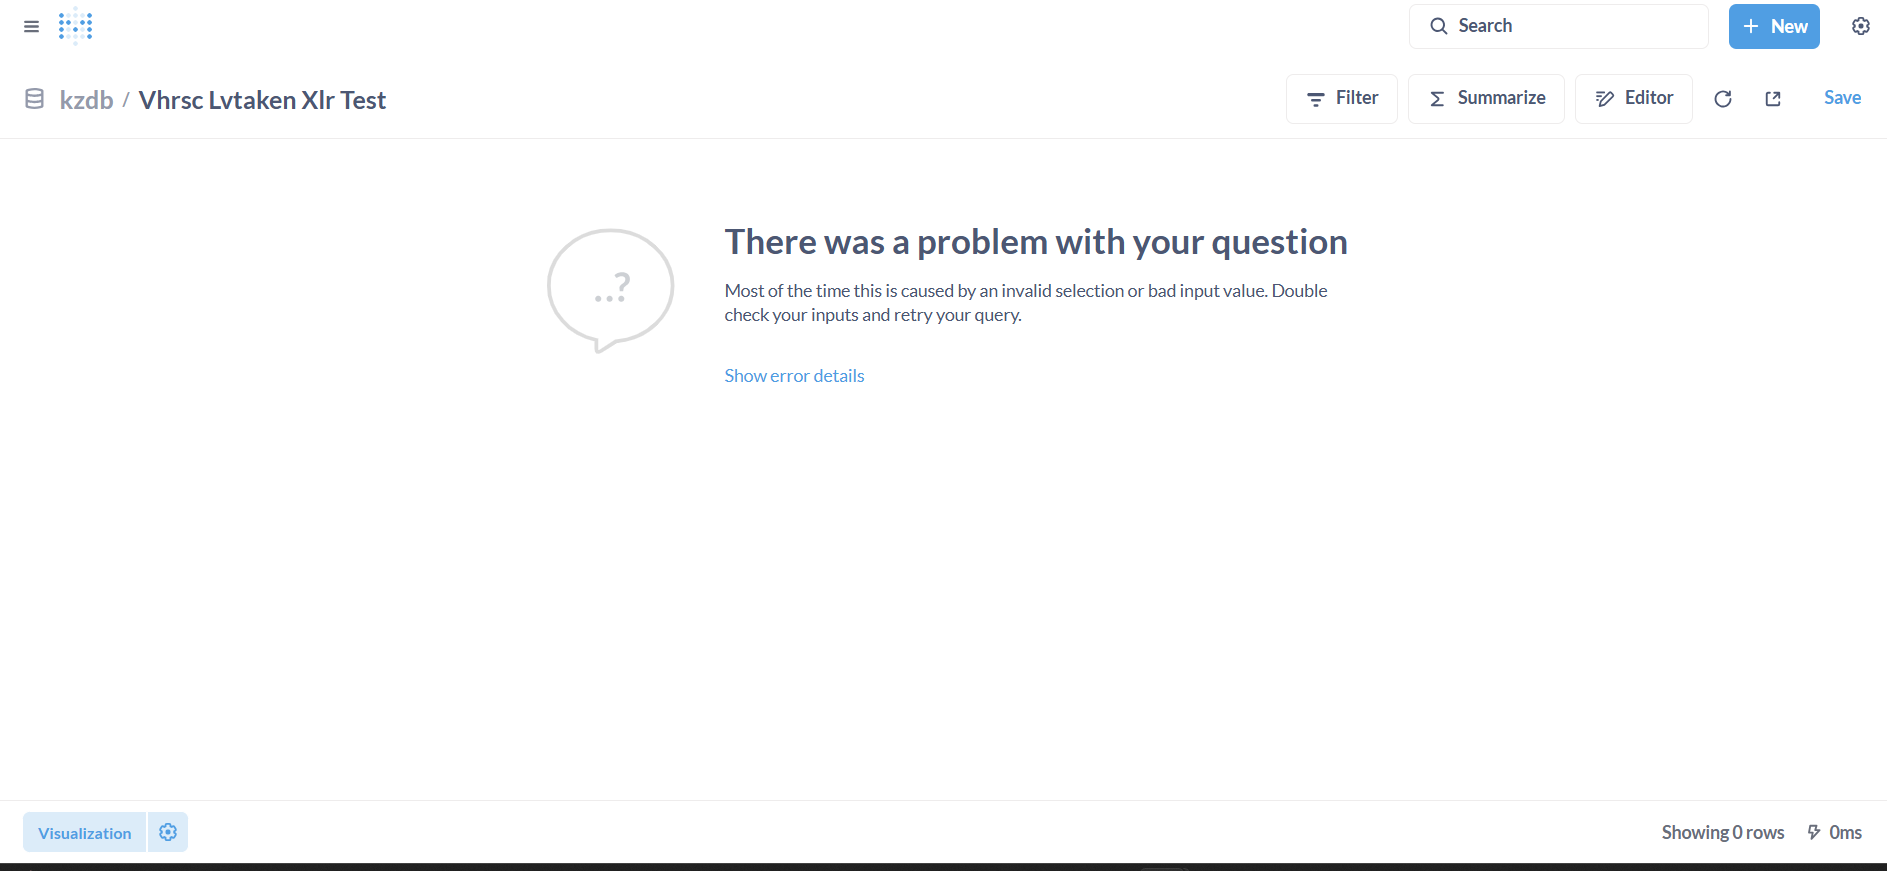
Task: Go to the kzdb database breadcrumb
Action: click(x=86, y=100)
